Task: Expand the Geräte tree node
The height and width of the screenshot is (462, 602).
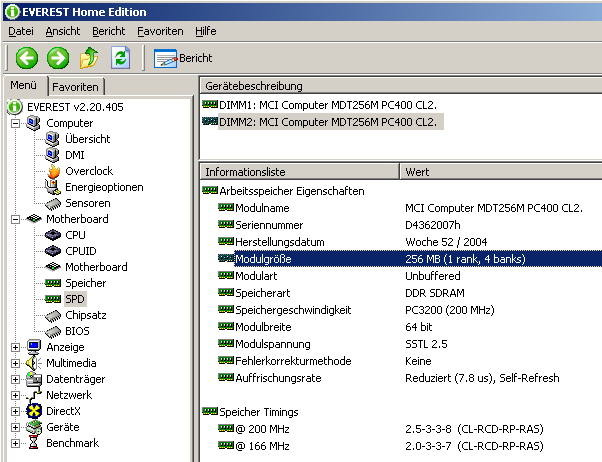Action: [x=15, y=427]
